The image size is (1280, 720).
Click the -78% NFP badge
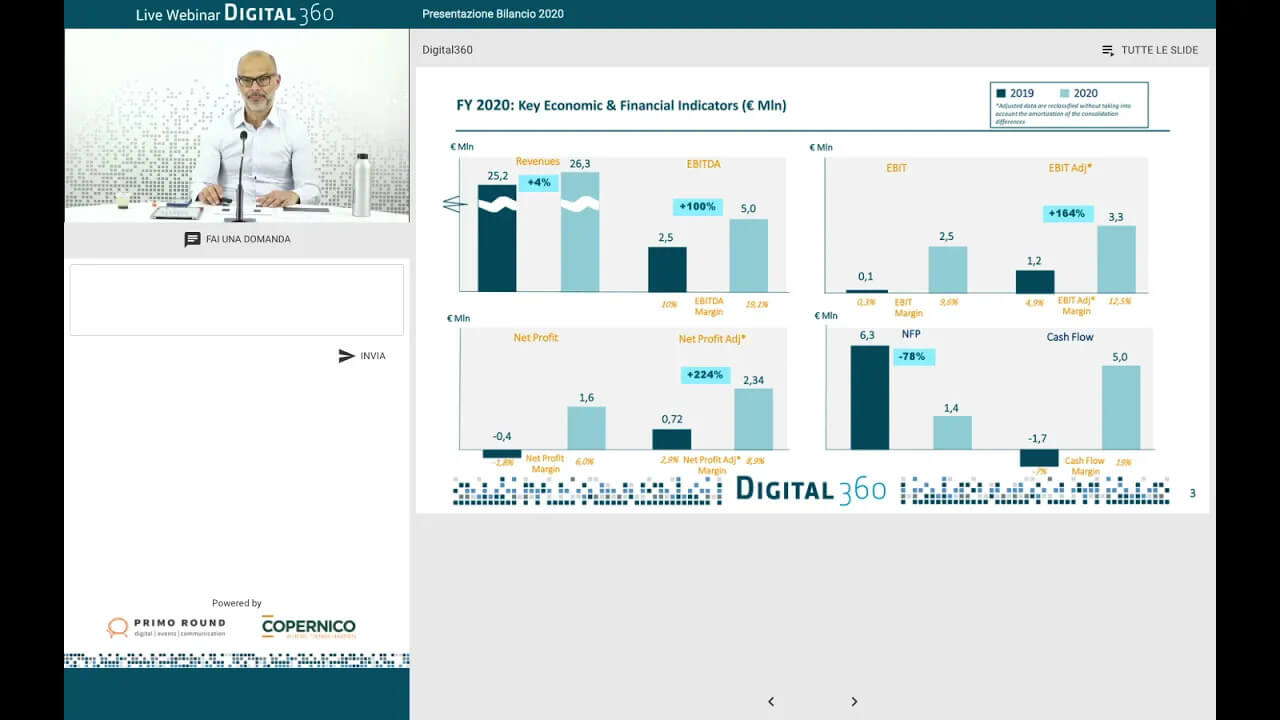coord(913,356)
